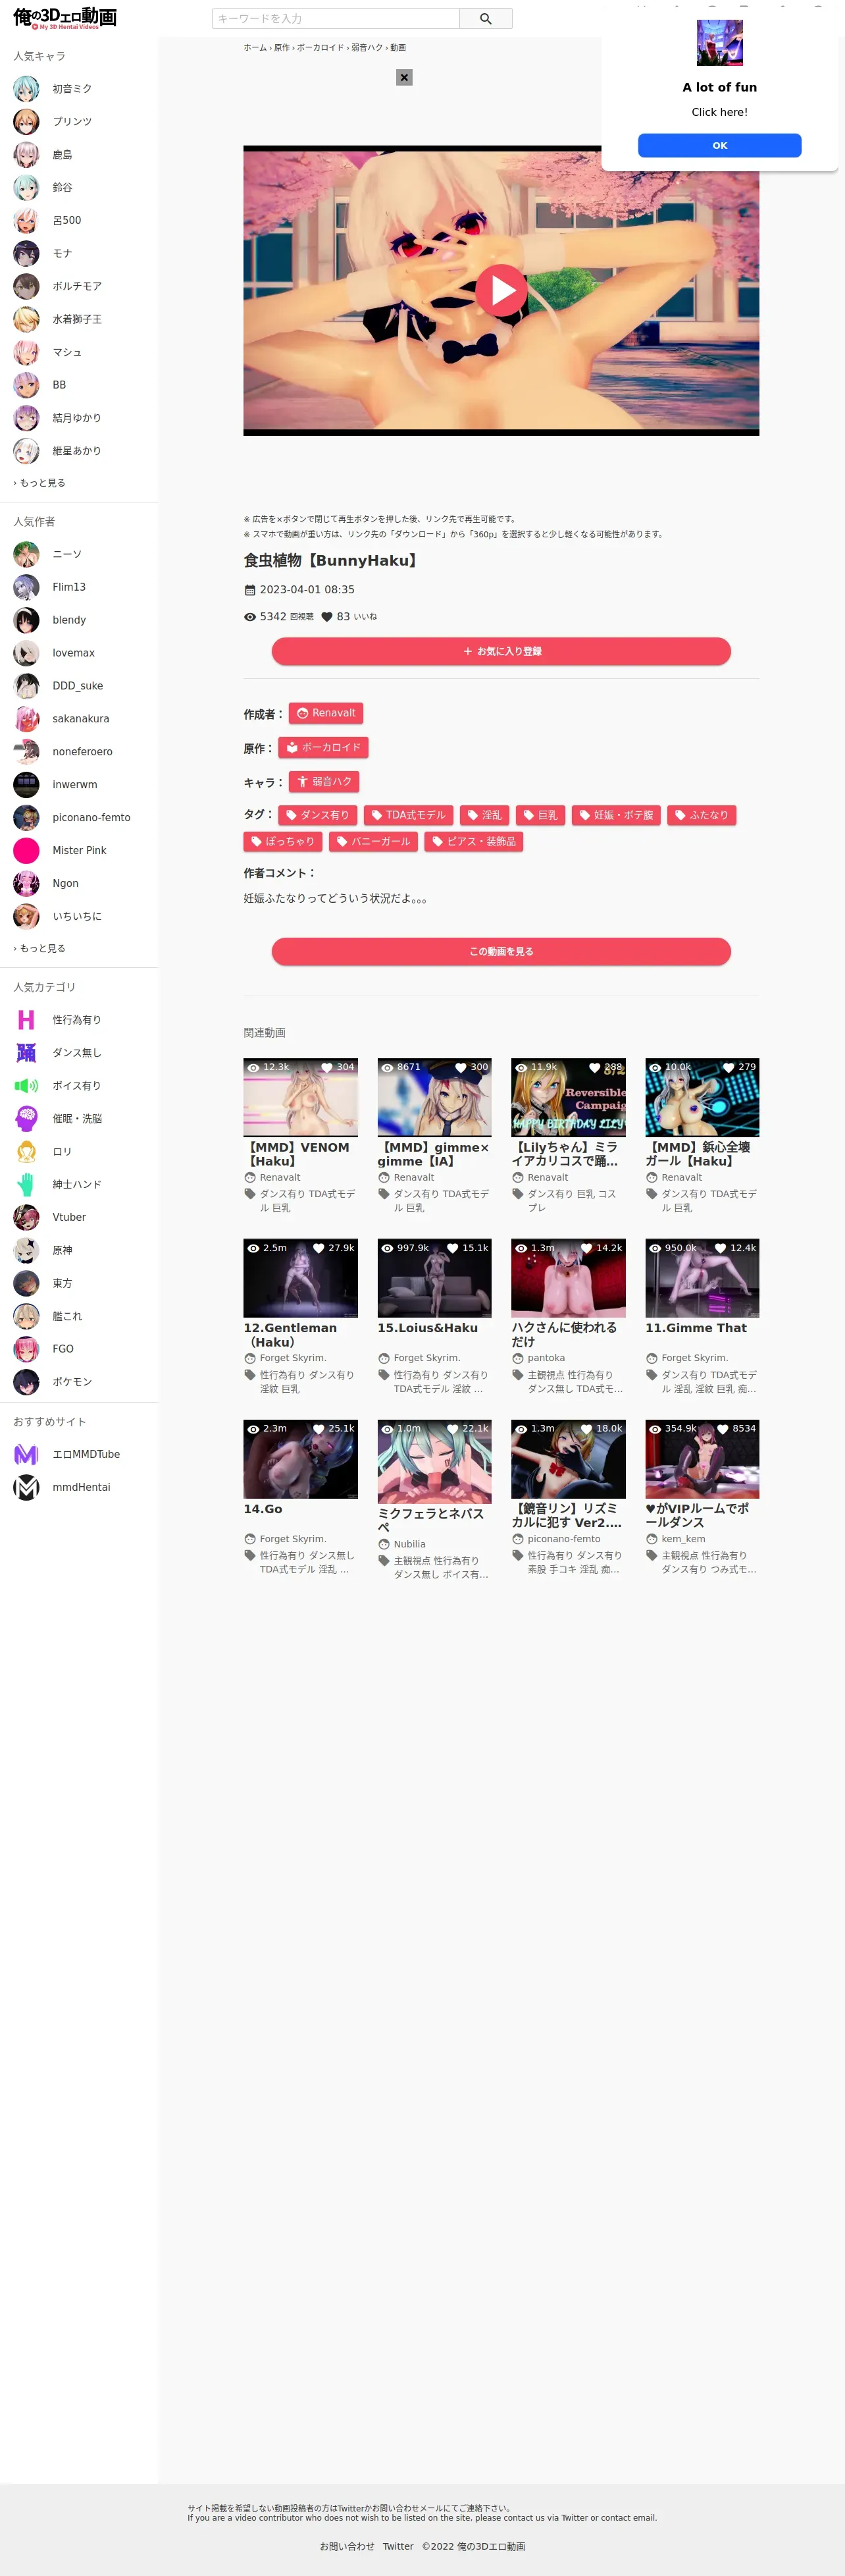Open 結月ゆかり character entry
The image size is (845, 2576).
point(77,418)
